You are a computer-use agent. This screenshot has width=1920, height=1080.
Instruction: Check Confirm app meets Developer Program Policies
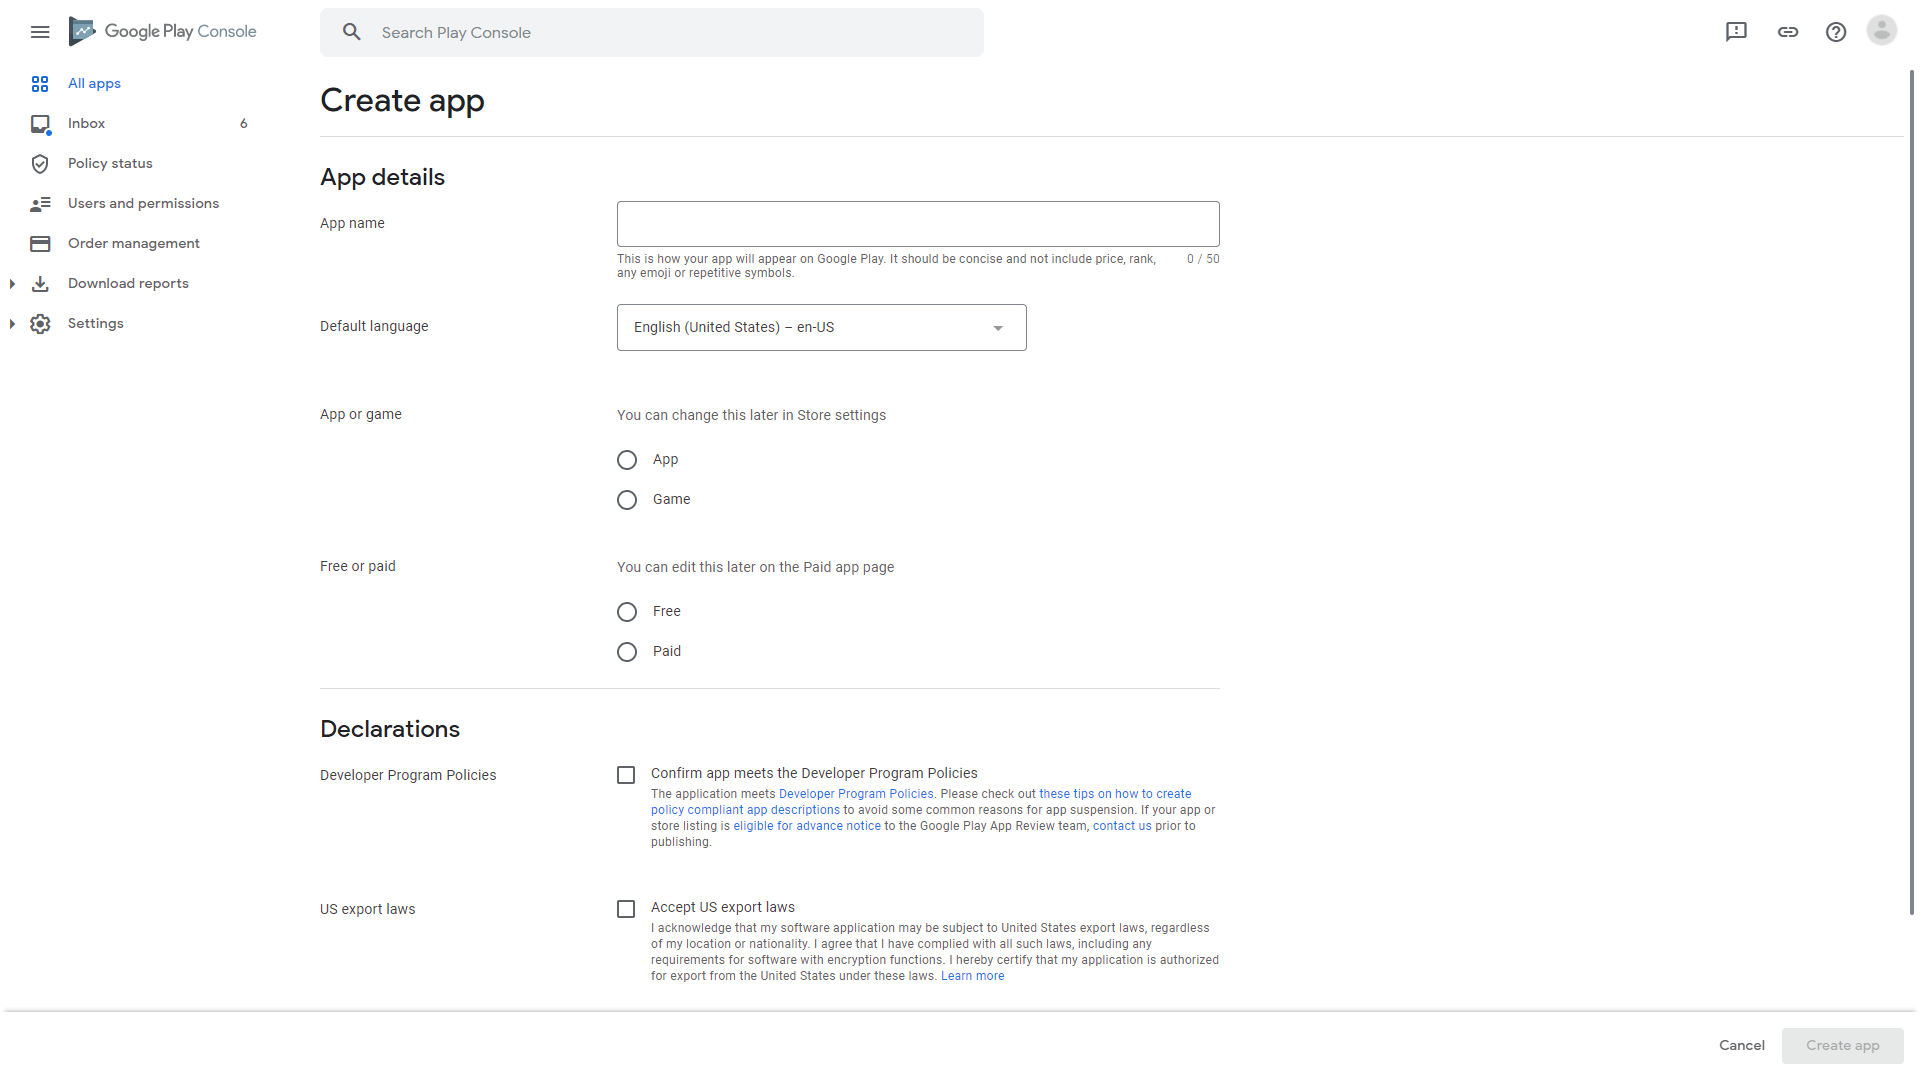point(626,775)
